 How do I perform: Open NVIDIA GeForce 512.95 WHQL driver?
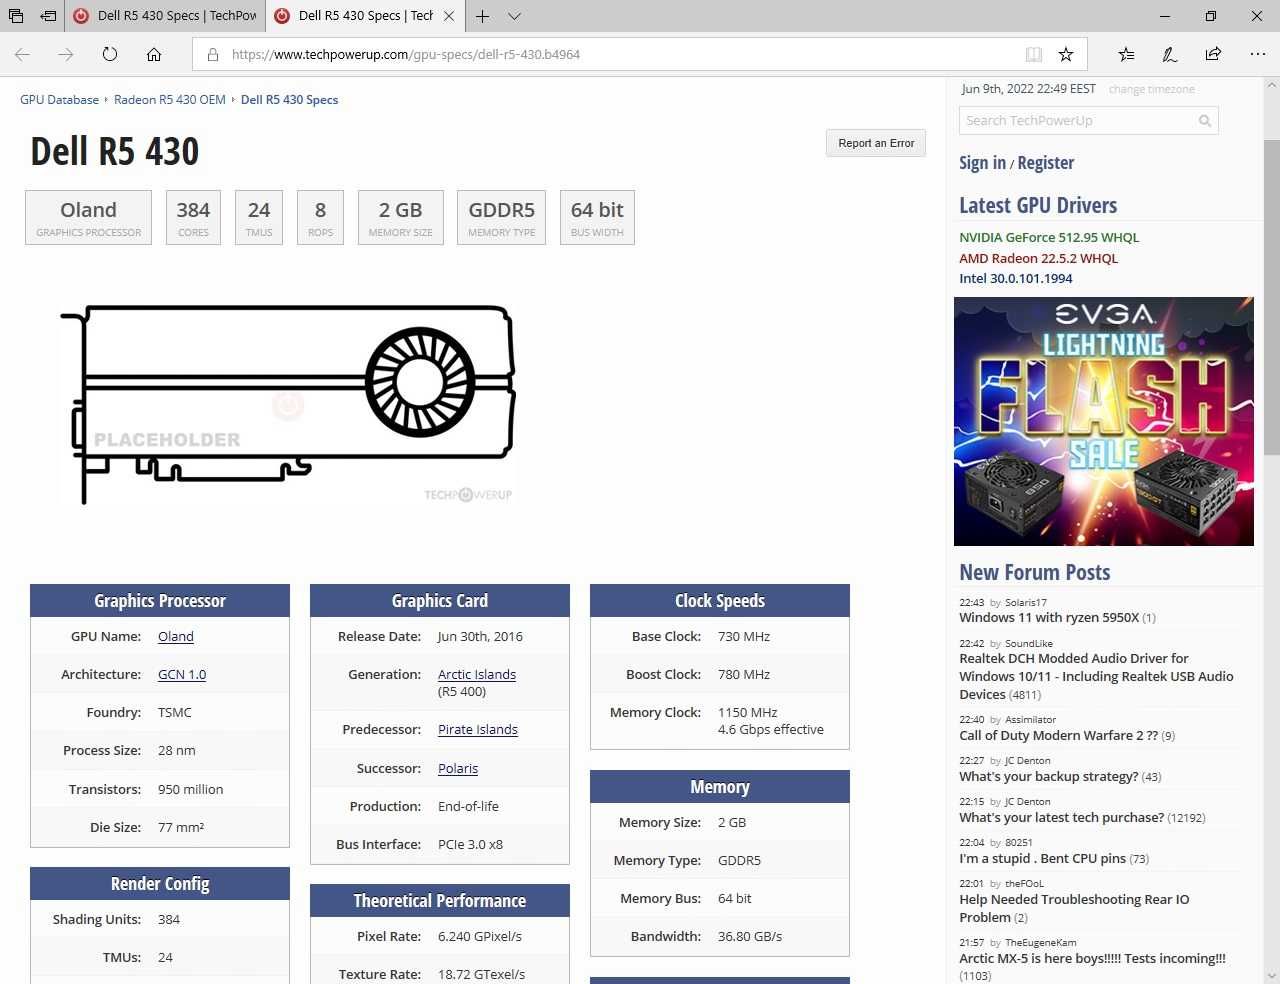tap(1049, 238)
